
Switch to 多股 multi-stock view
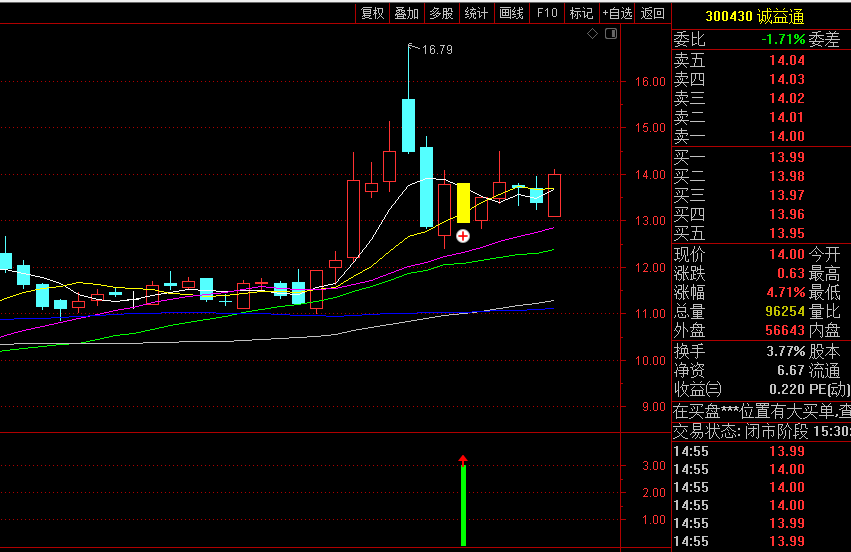click(x=441, y=13)
